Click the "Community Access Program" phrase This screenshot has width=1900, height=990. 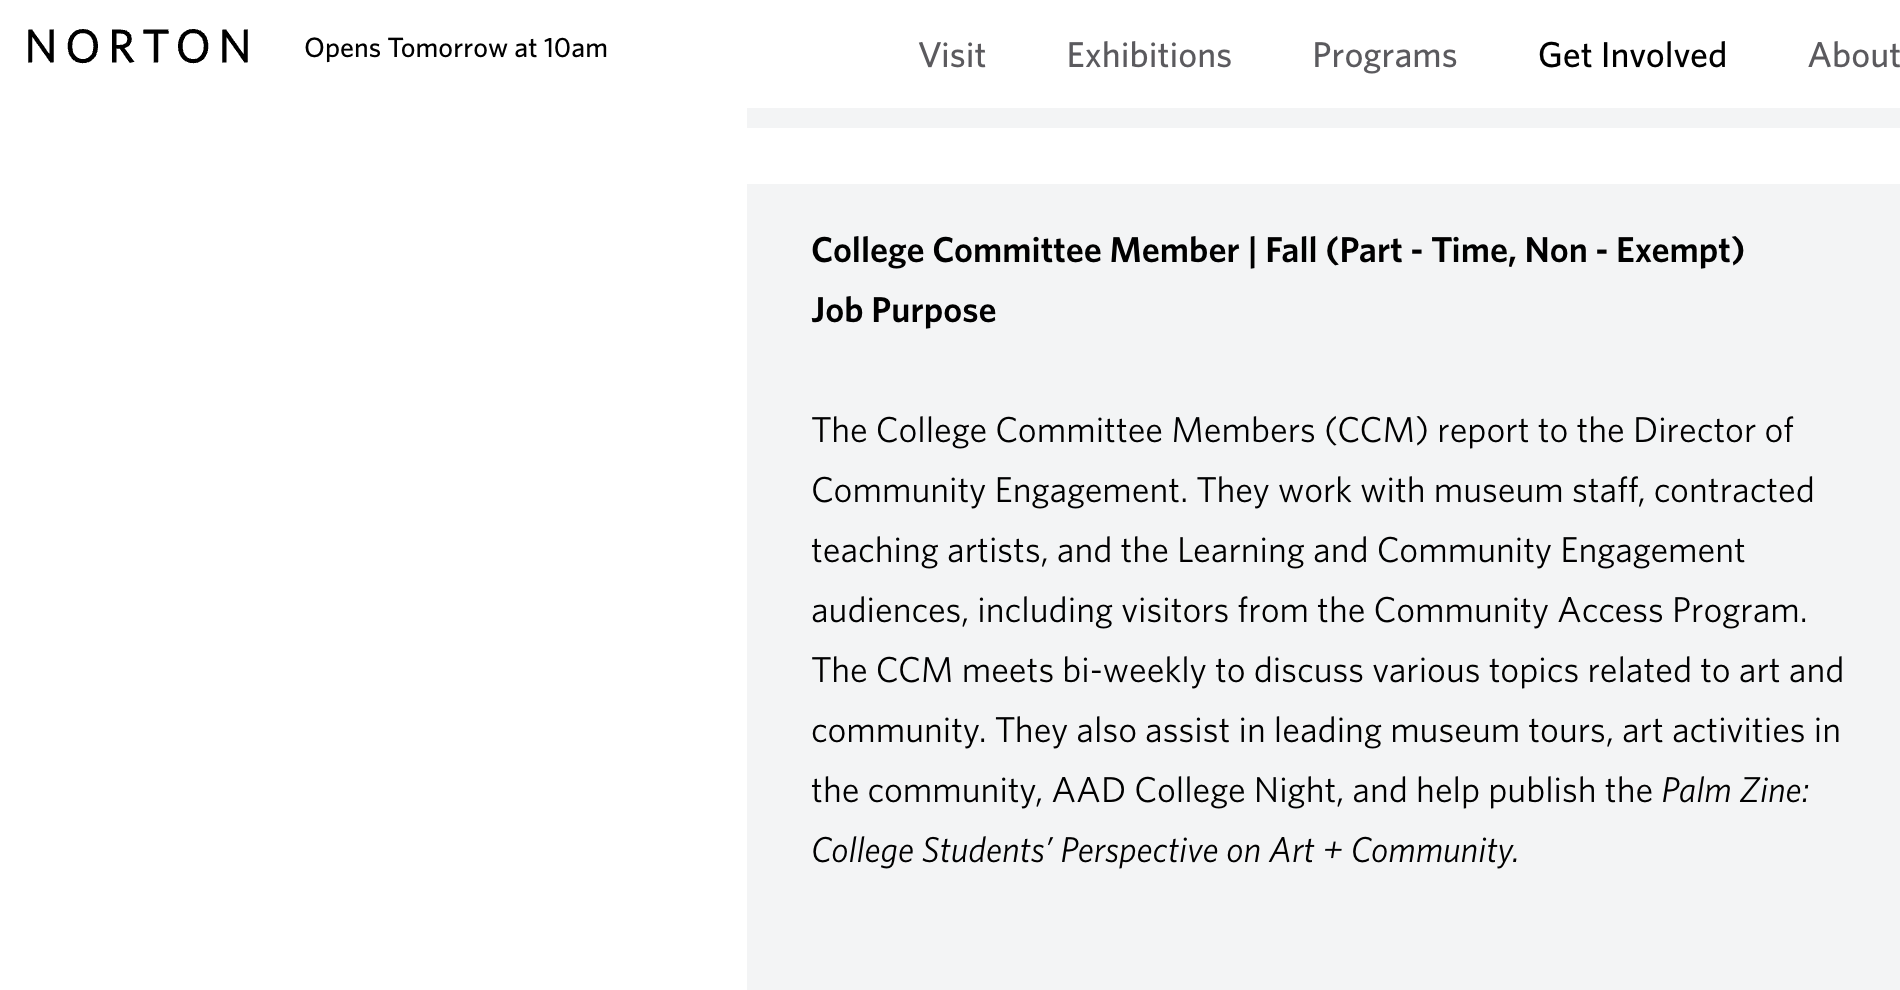coord(1589,610)
